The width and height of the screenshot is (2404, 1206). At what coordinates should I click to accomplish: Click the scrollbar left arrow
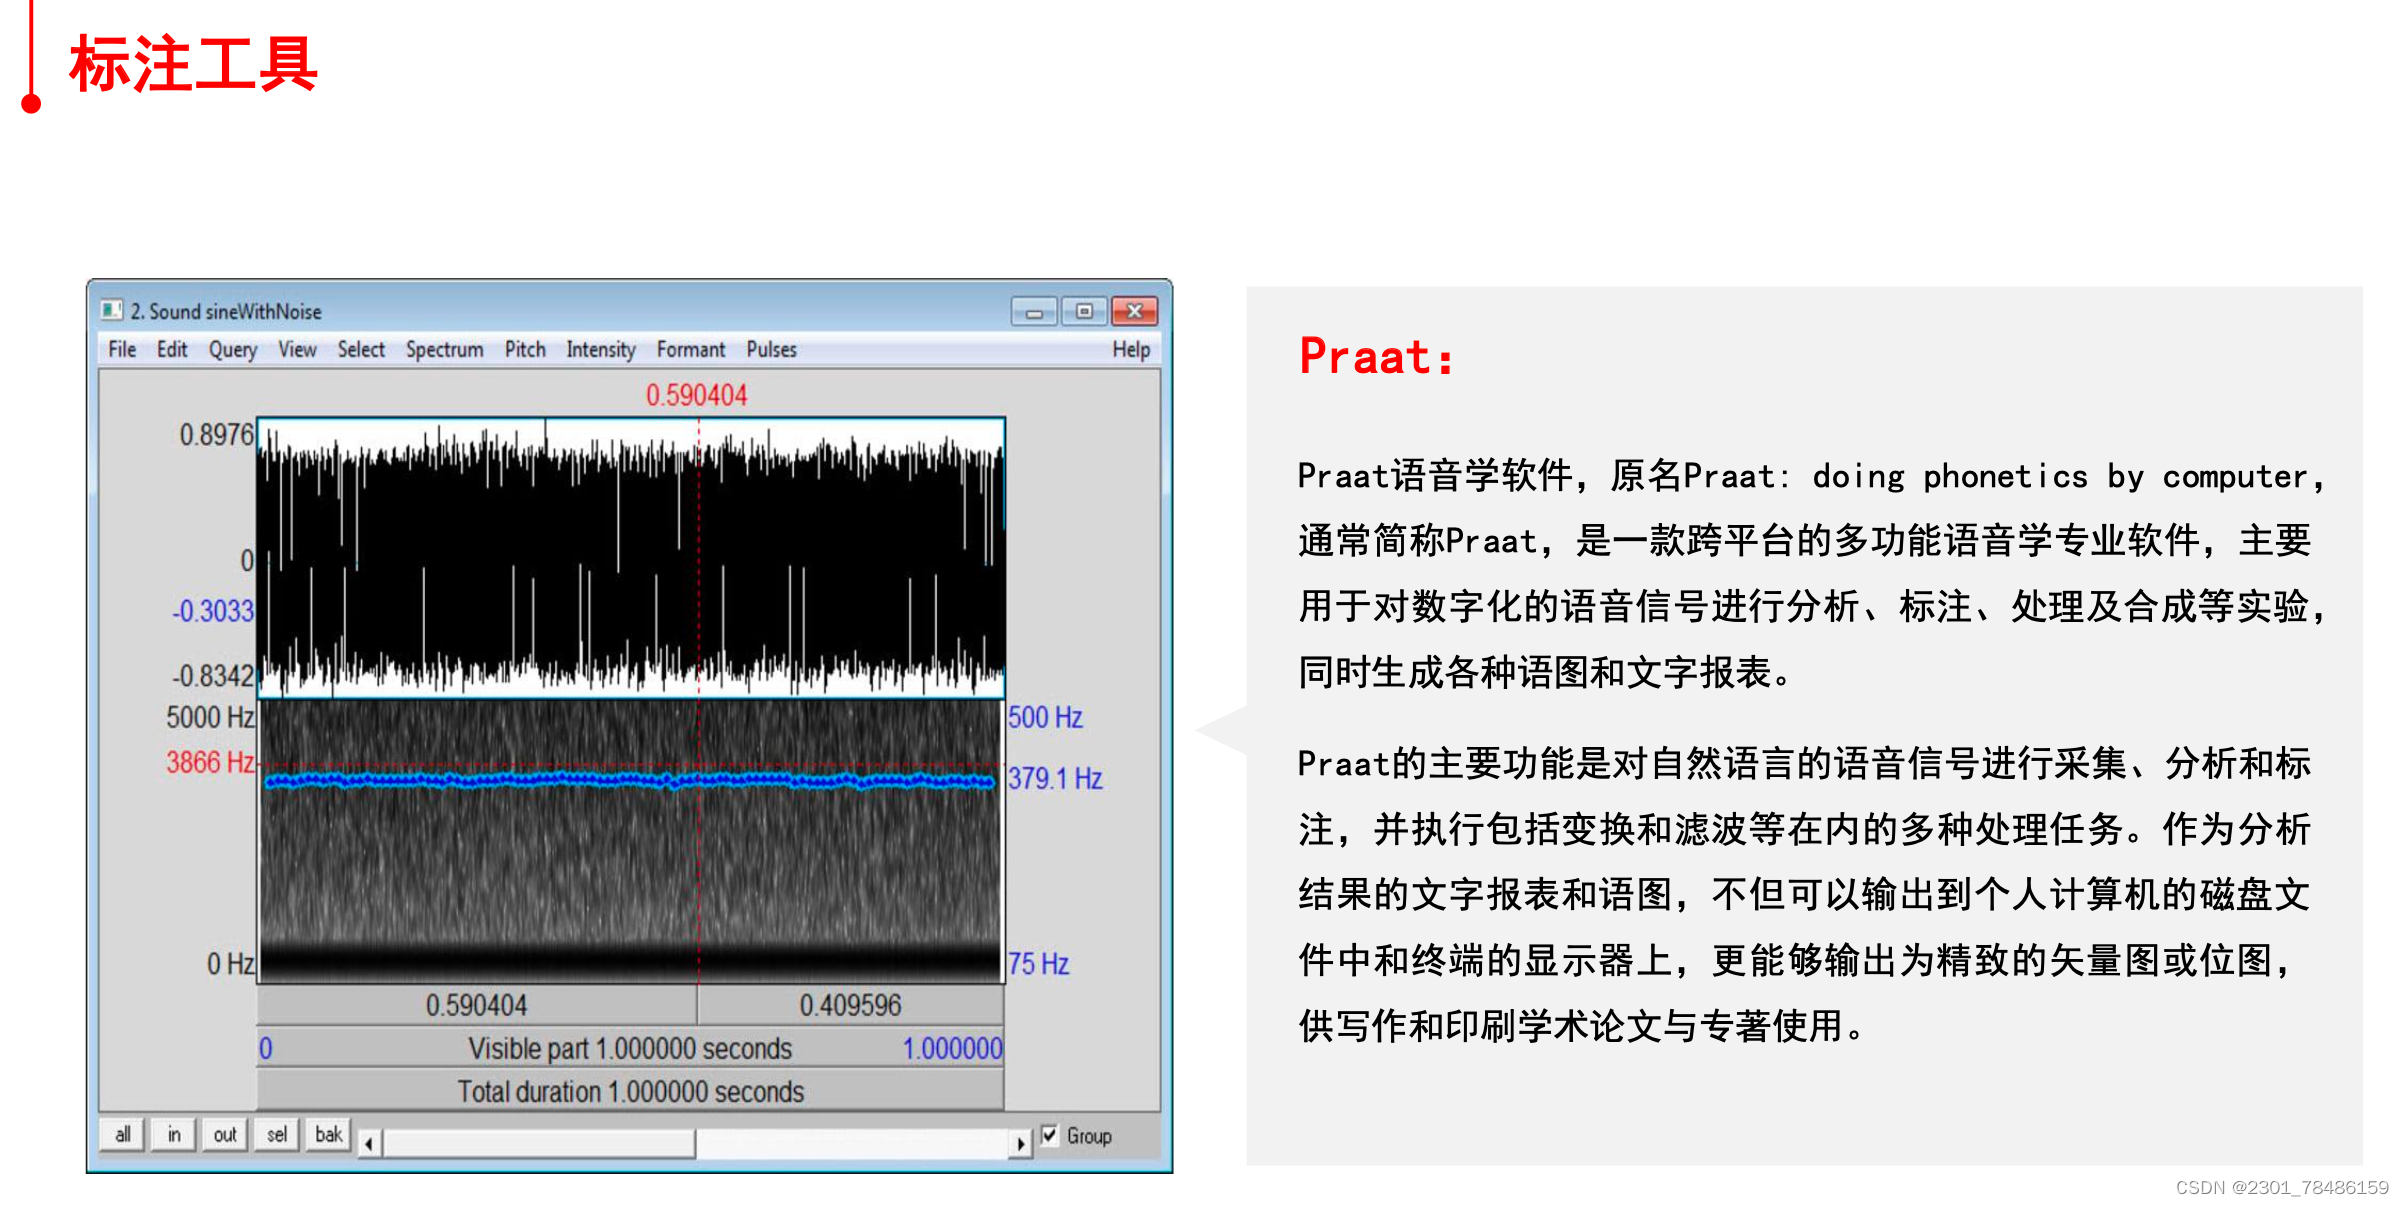click(369, 1143)
